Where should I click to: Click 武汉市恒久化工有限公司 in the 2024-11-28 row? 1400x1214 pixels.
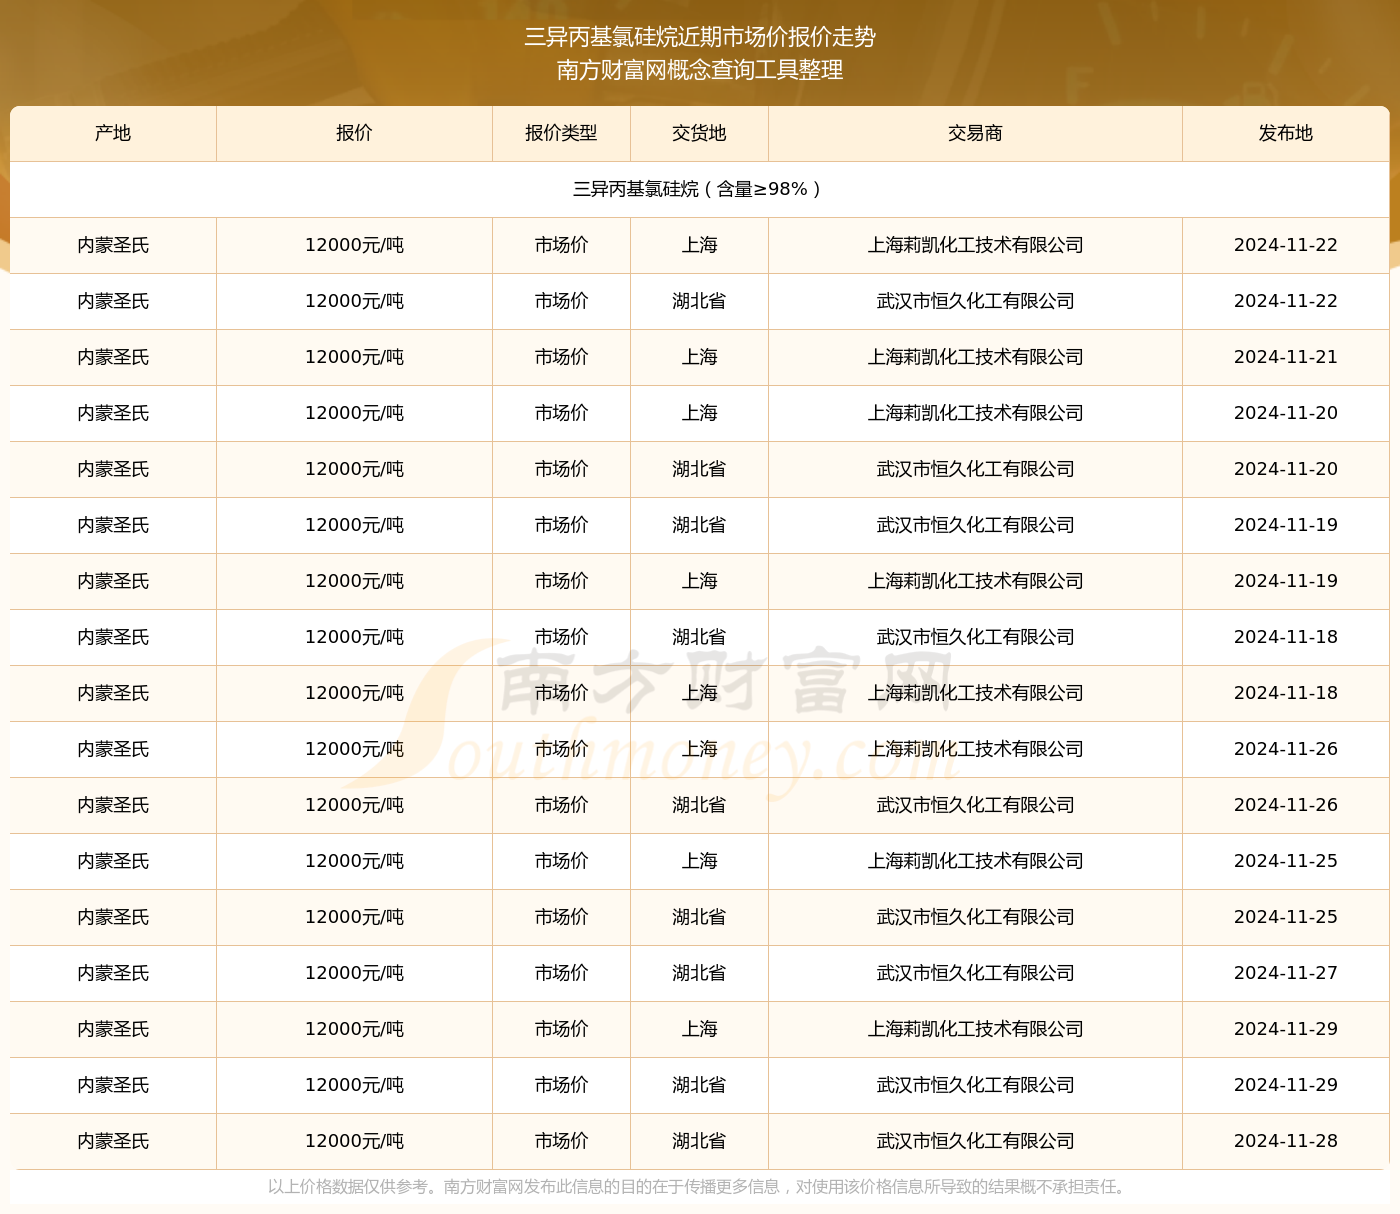click(x=975, y=1141)
